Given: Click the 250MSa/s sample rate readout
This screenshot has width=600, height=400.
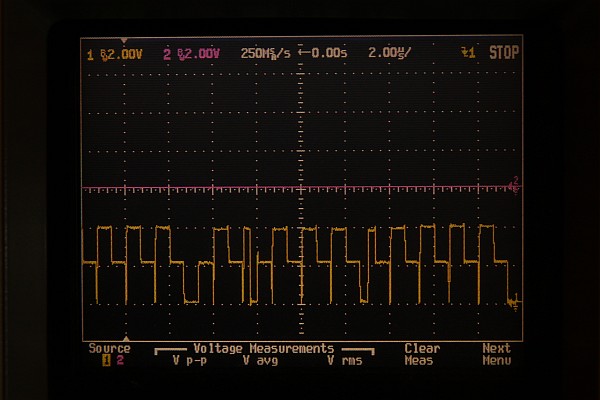Looking at the screenshot, I should coord(264,54).
